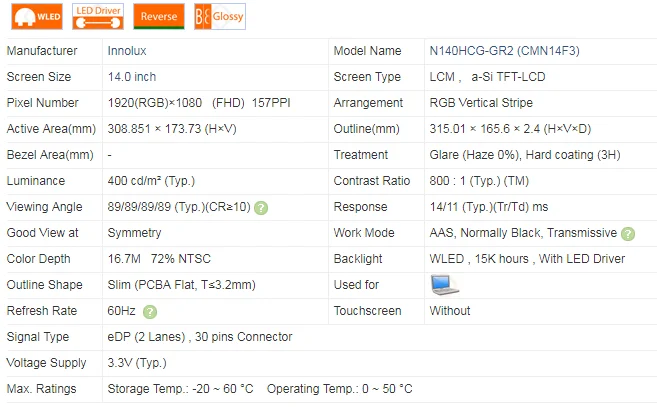
Task: Click Storage Temp.: -20 ~ 60 °C text
Action: coord(180,389)
